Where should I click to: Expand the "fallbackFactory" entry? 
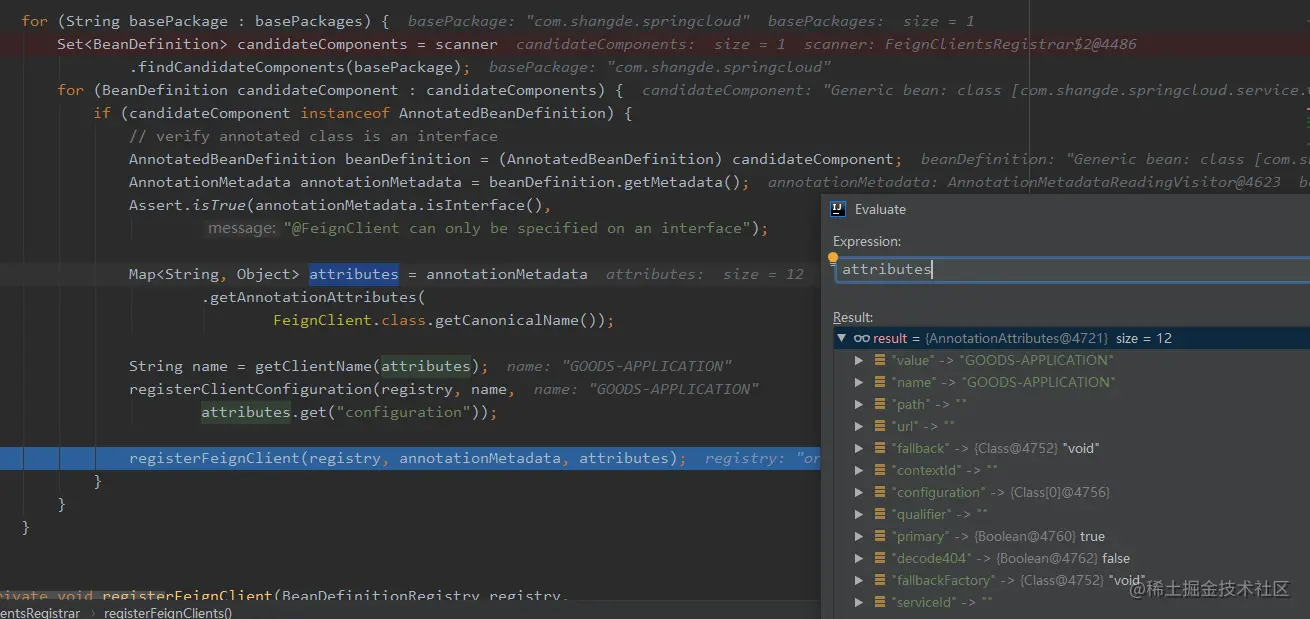(x=859, y=580)
